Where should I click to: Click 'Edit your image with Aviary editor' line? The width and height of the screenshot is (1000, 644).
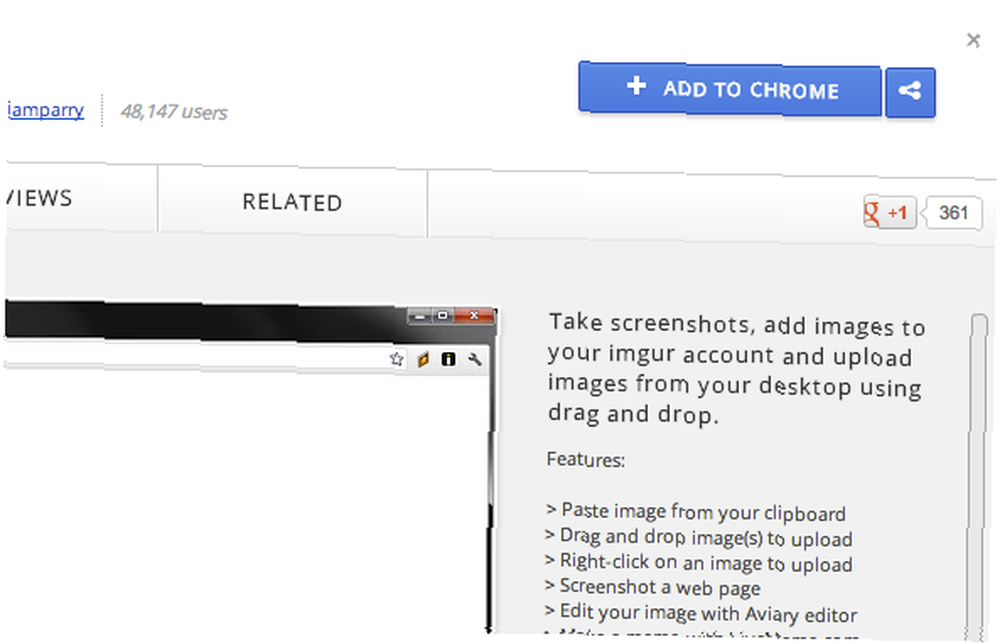(x=701, y=613)
